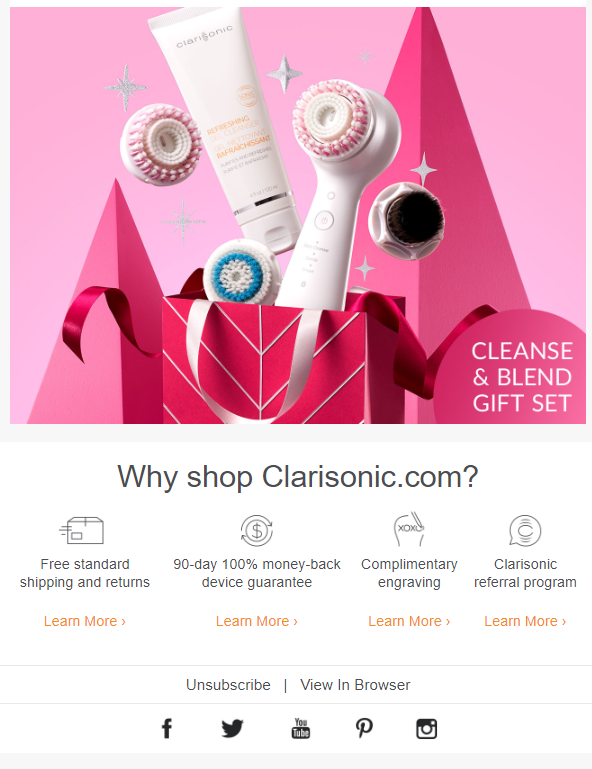Click the Clarisonic referral speech-bubble icon
Viewport: 592px width, 769px height.
tap(525, 530)
